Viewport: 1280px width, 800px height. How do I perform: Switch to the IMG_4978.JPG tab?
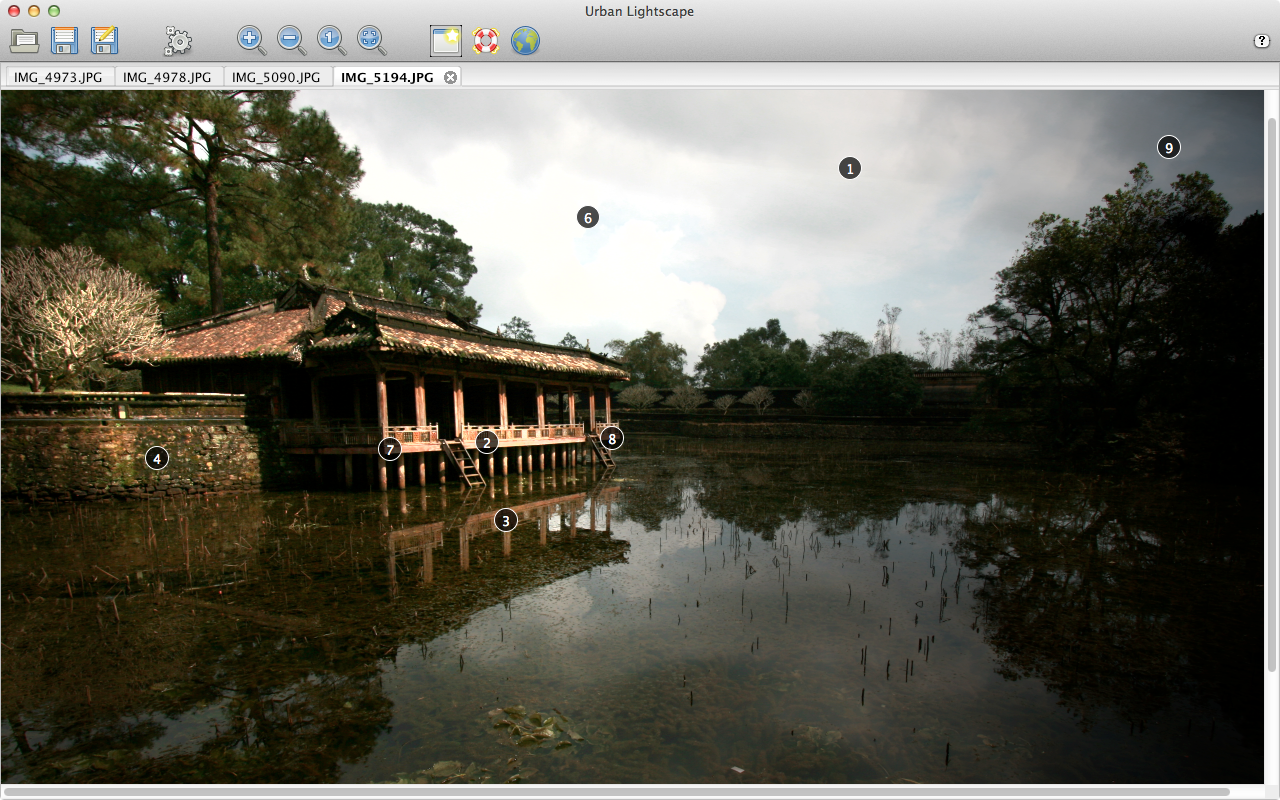[168, 77]
